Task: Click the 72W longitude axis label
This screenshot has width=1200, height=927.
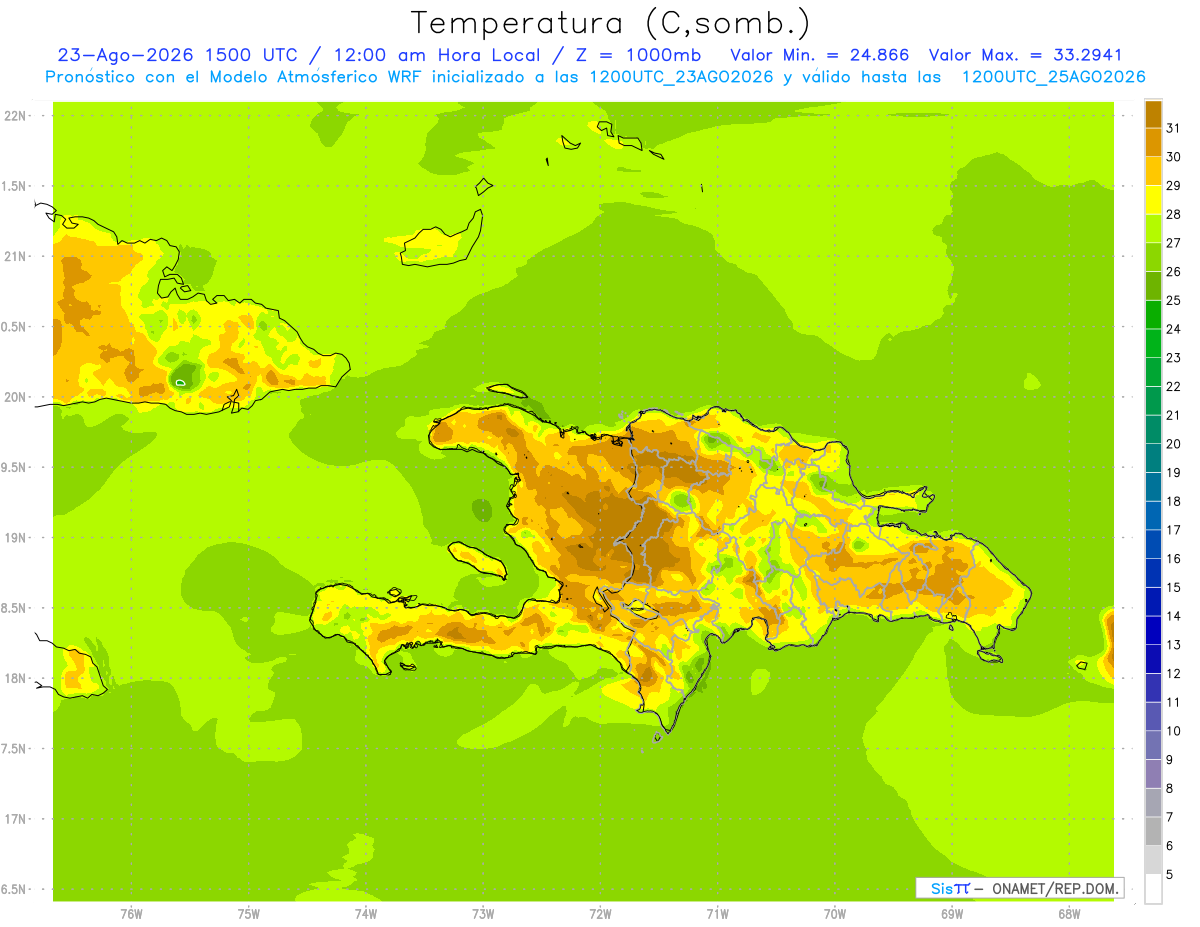Action: click(600, 913)
